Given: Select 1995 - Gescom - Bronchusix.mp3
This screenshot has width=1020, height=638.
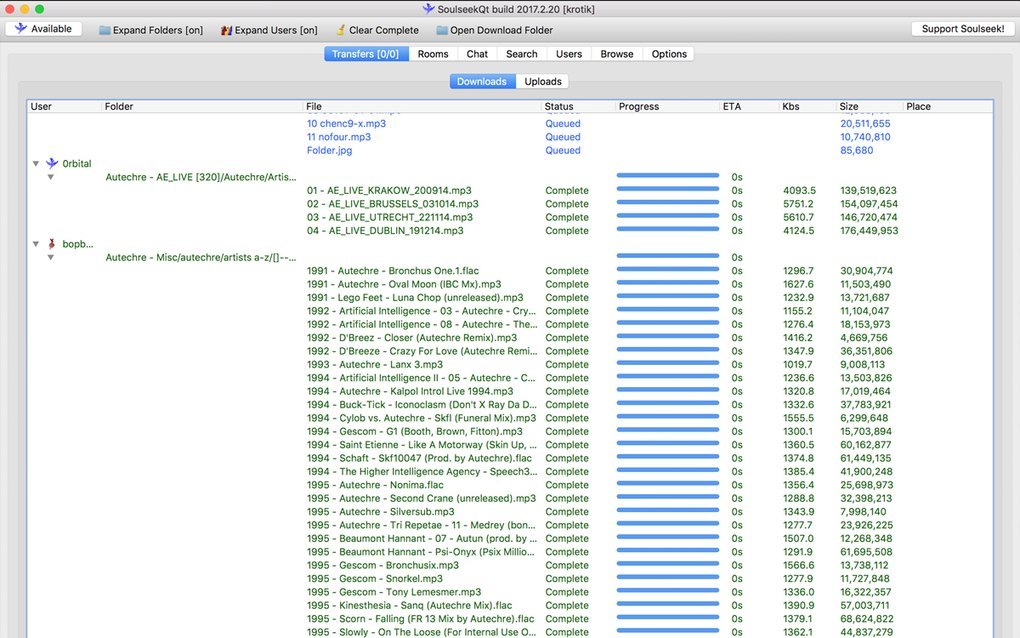Looking at the screenshot, I should point(382,566).
